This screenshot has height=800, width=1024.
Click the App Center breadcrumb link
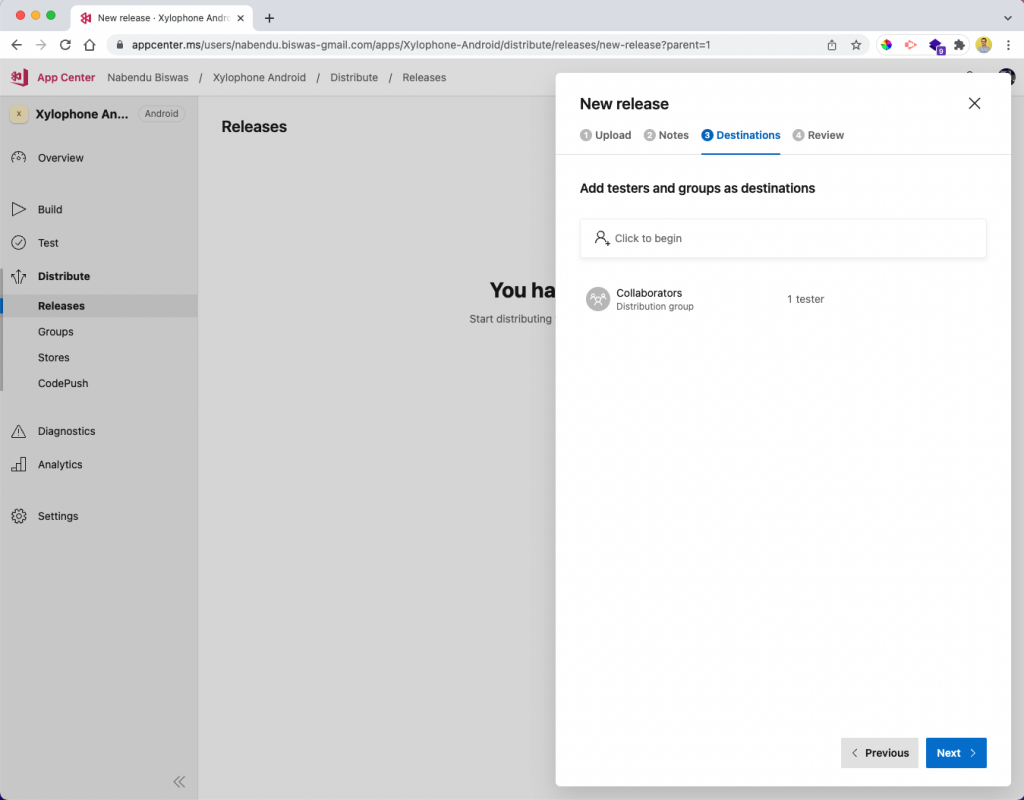(66, 77)
